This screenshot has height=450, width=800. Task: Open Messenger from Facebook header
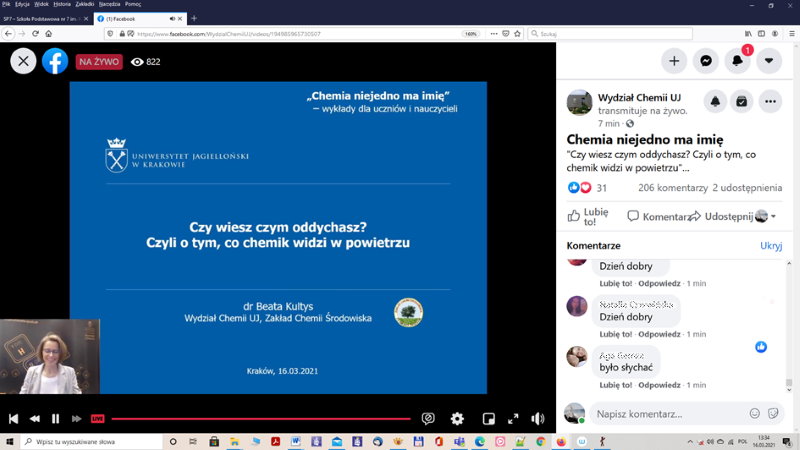[x=706, y=61]
